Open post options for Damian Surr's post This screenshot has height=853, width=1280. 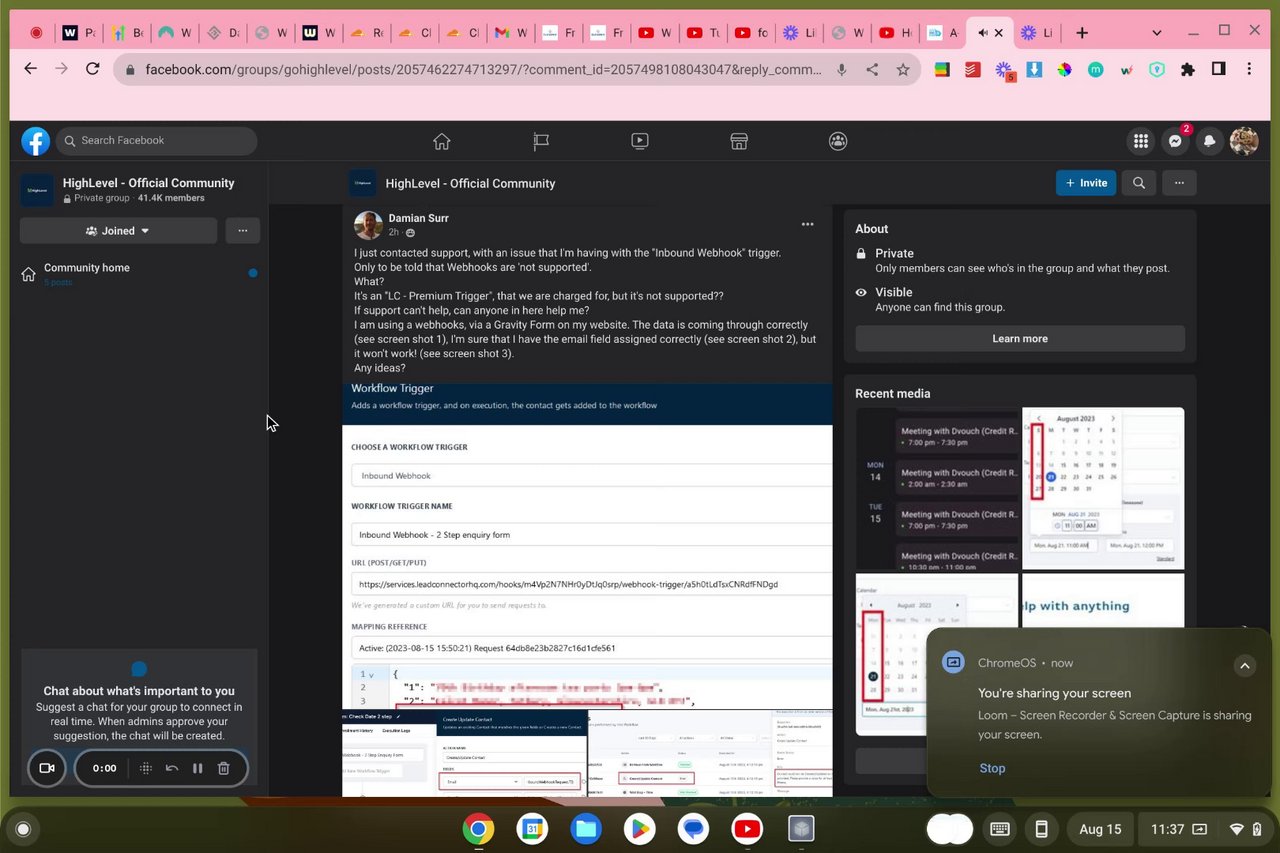pos(807,224)
